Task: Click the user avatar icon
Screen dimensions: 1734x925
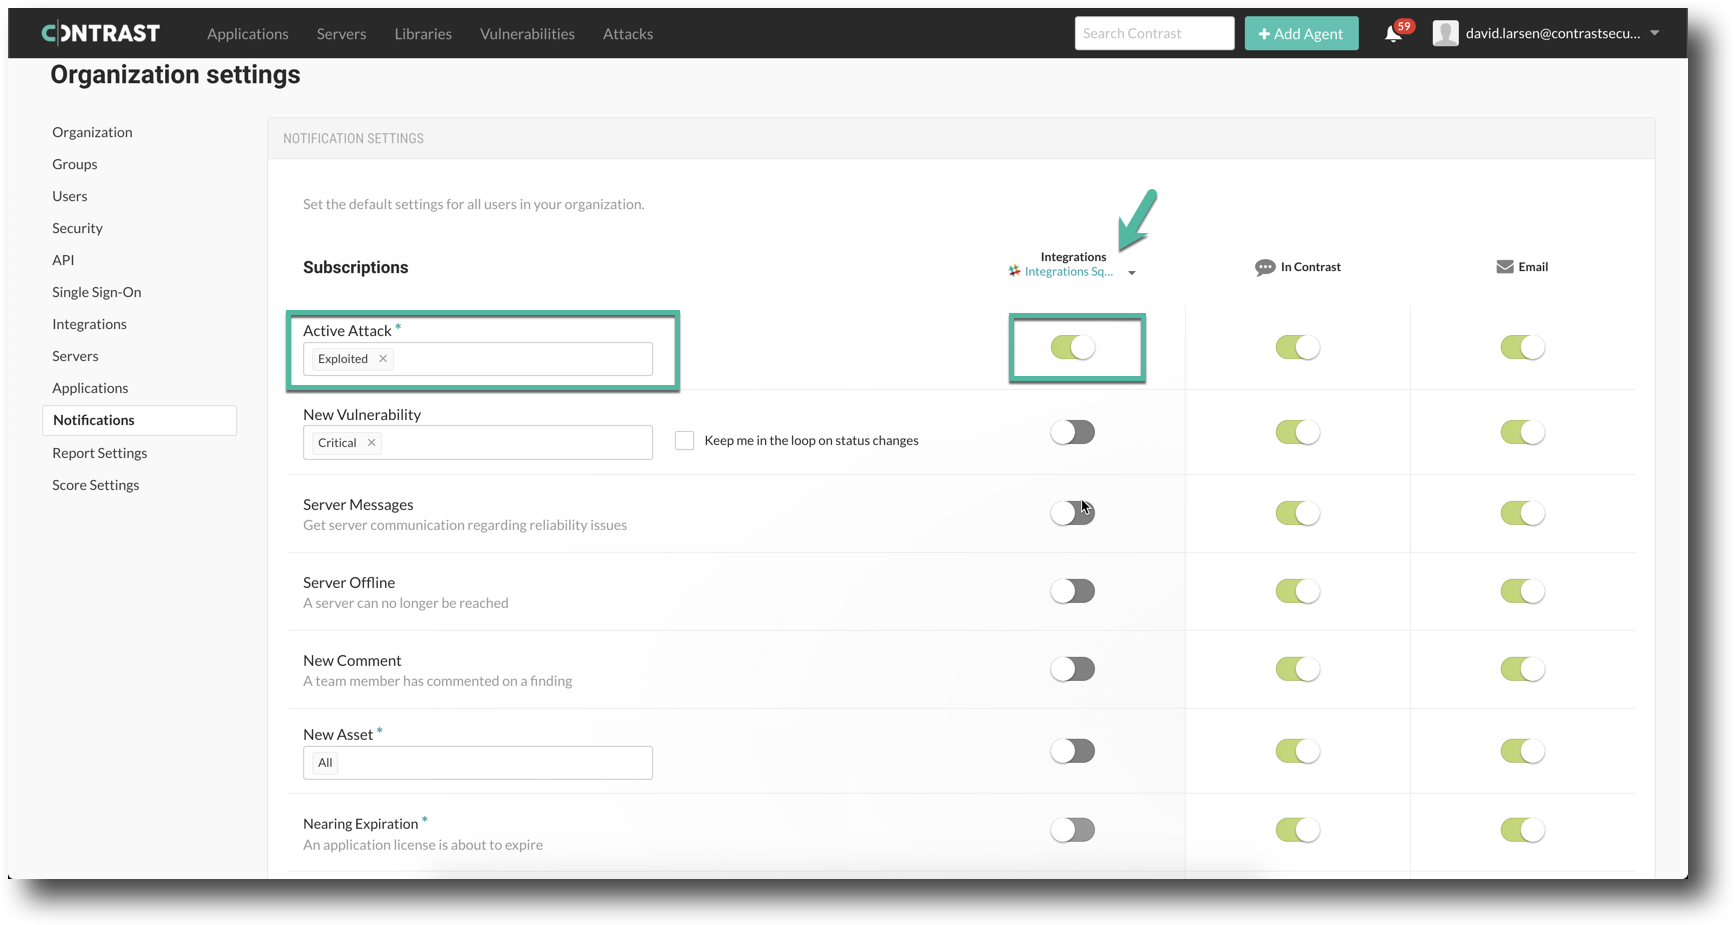Action: [1445, 33]
